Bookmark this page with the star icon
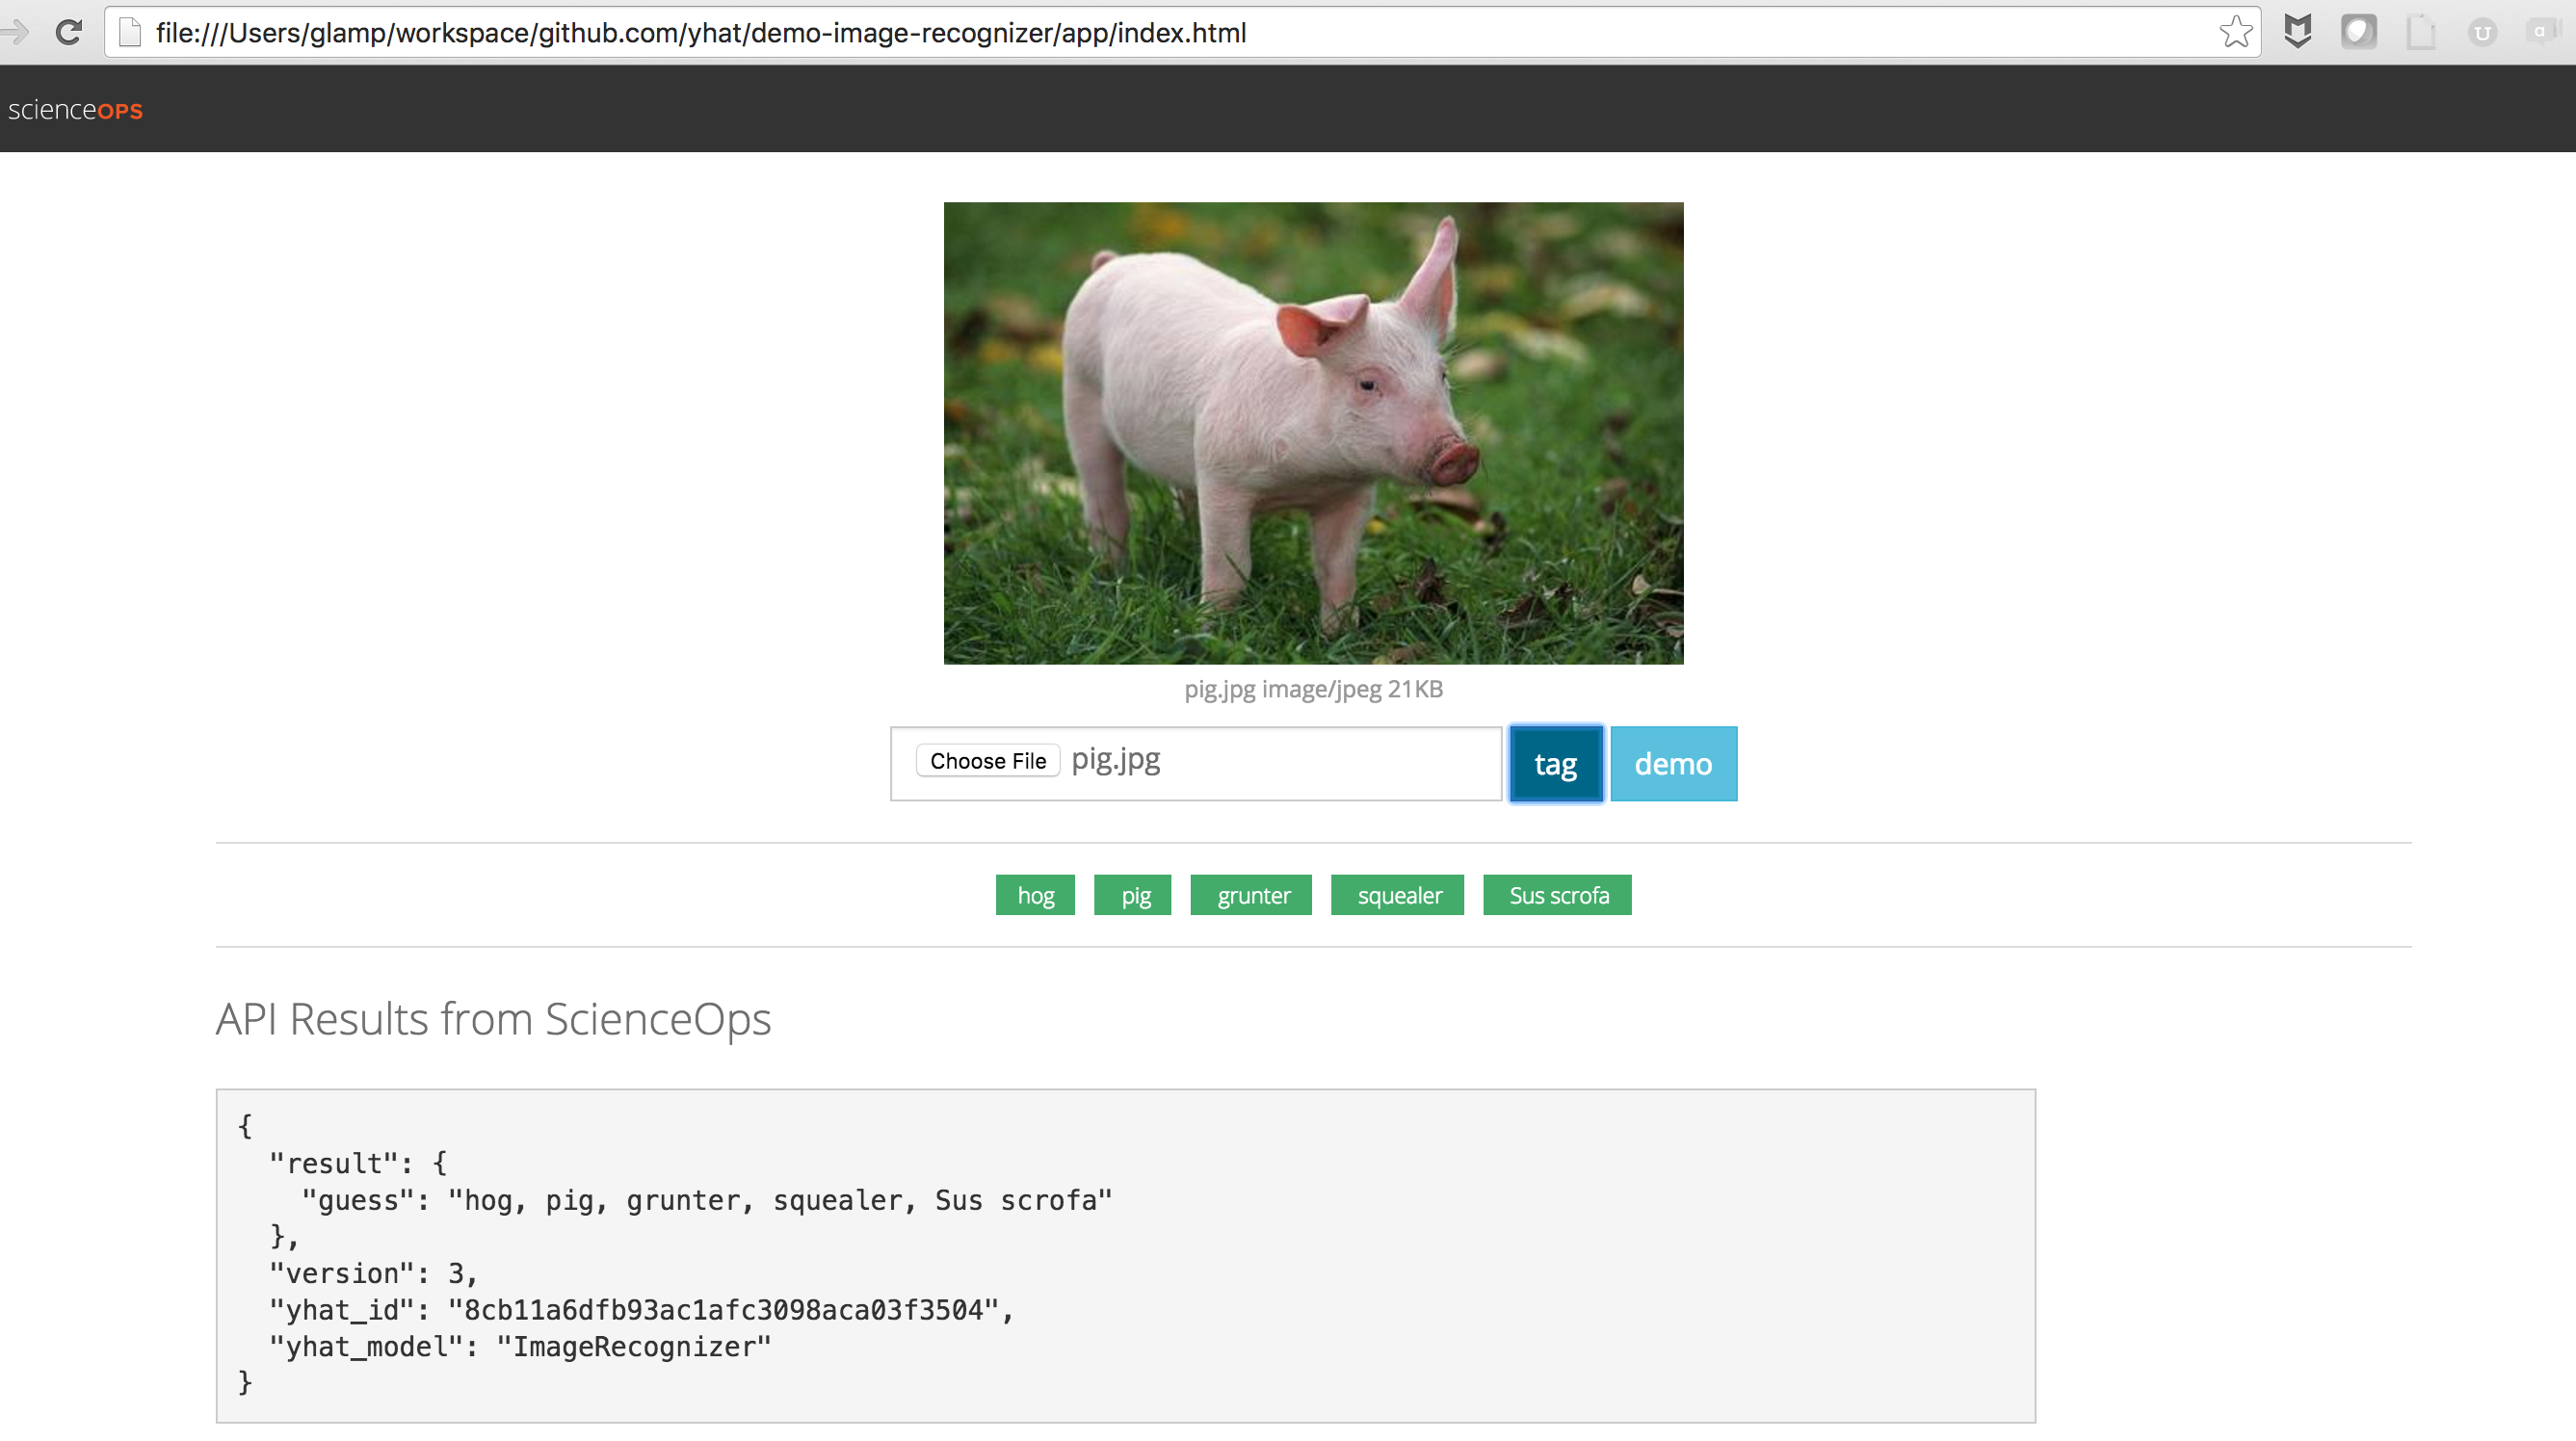The height and width of the screenshot is (1441, 2576). 2235,32
